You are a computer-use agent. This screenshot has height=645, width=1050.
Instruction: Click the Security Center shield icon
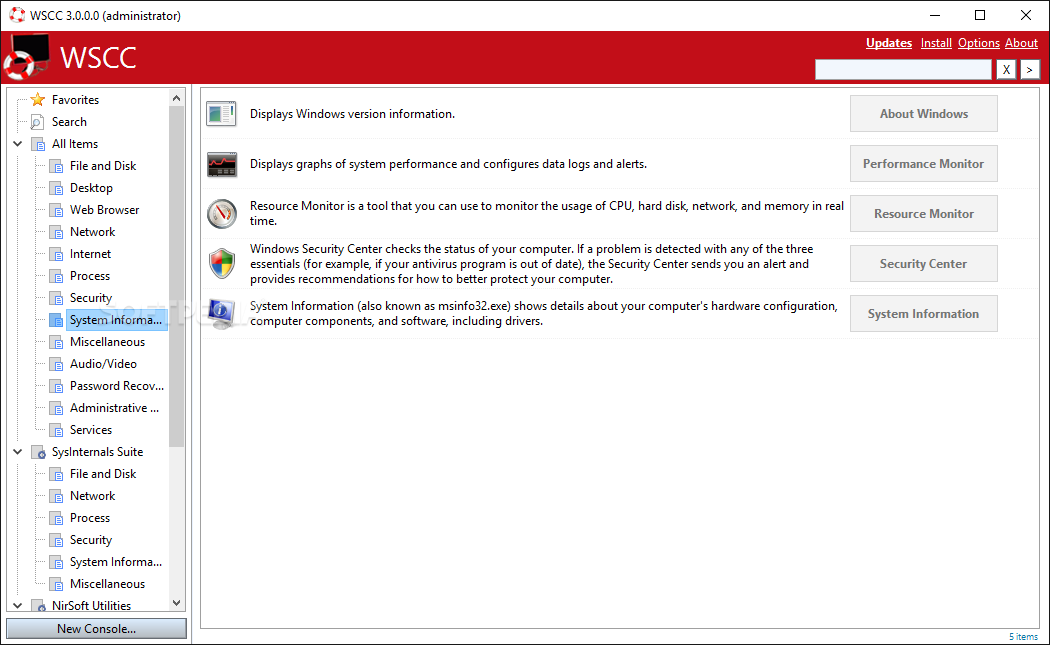tap(222, 264)
